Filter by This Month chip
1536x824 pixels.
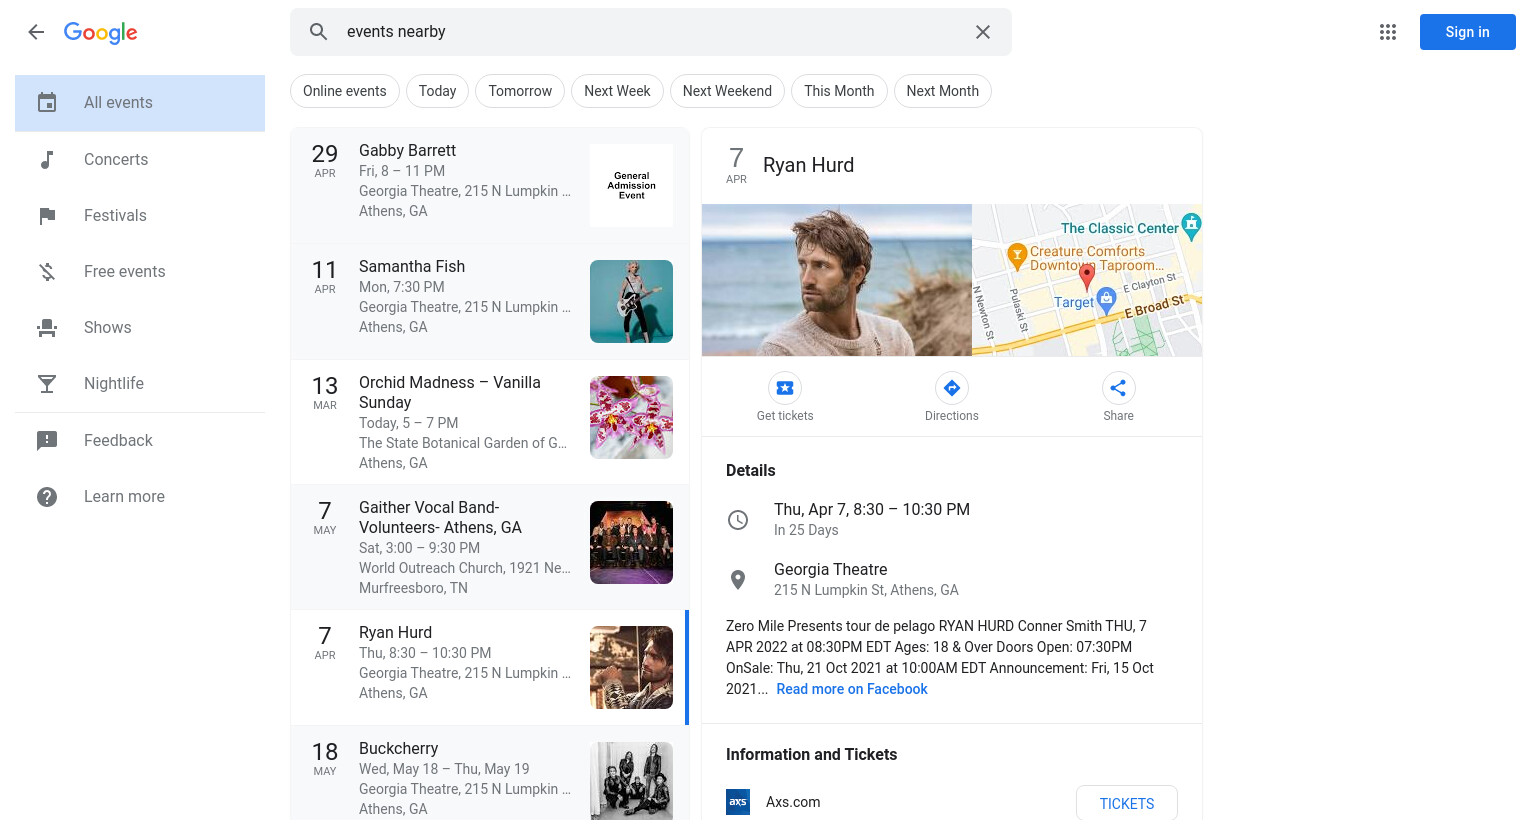coord(839,91)
